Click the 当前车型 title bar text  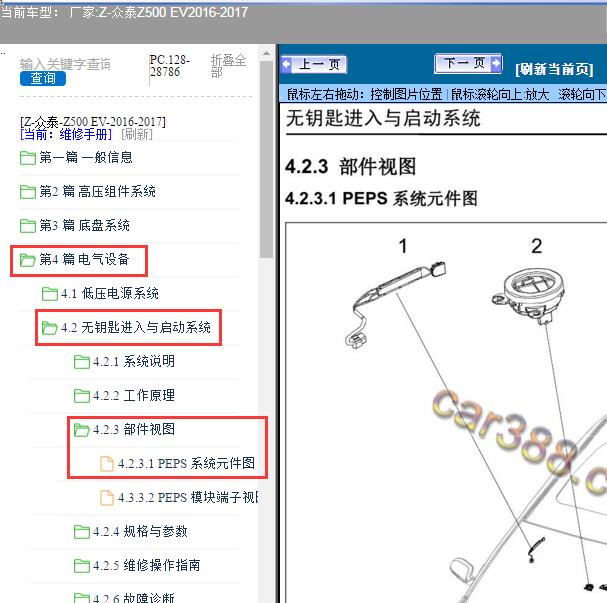pos(124,12)
